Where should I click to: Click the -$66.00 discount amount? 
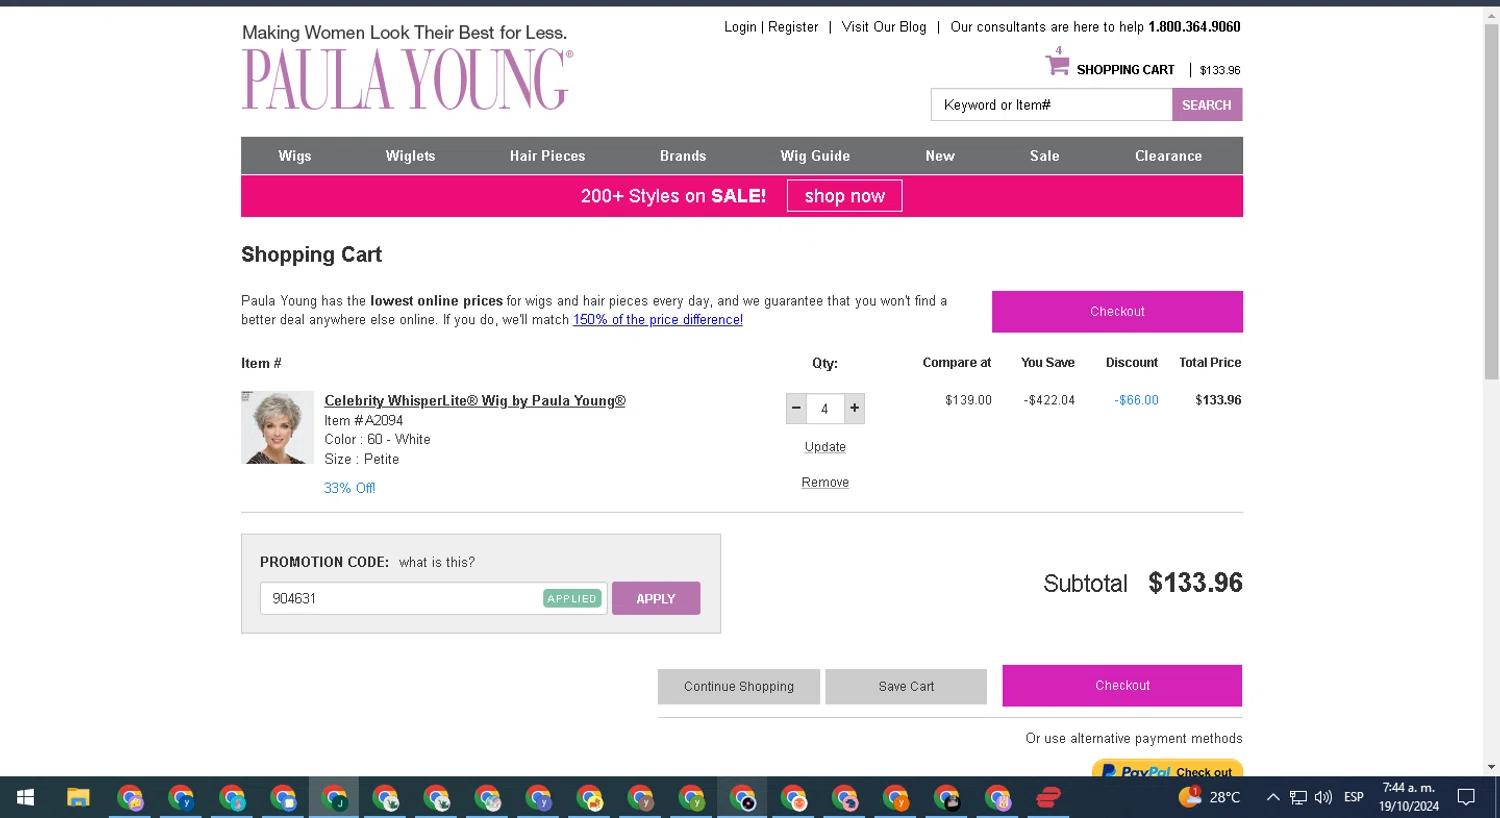coord(1136,400)
